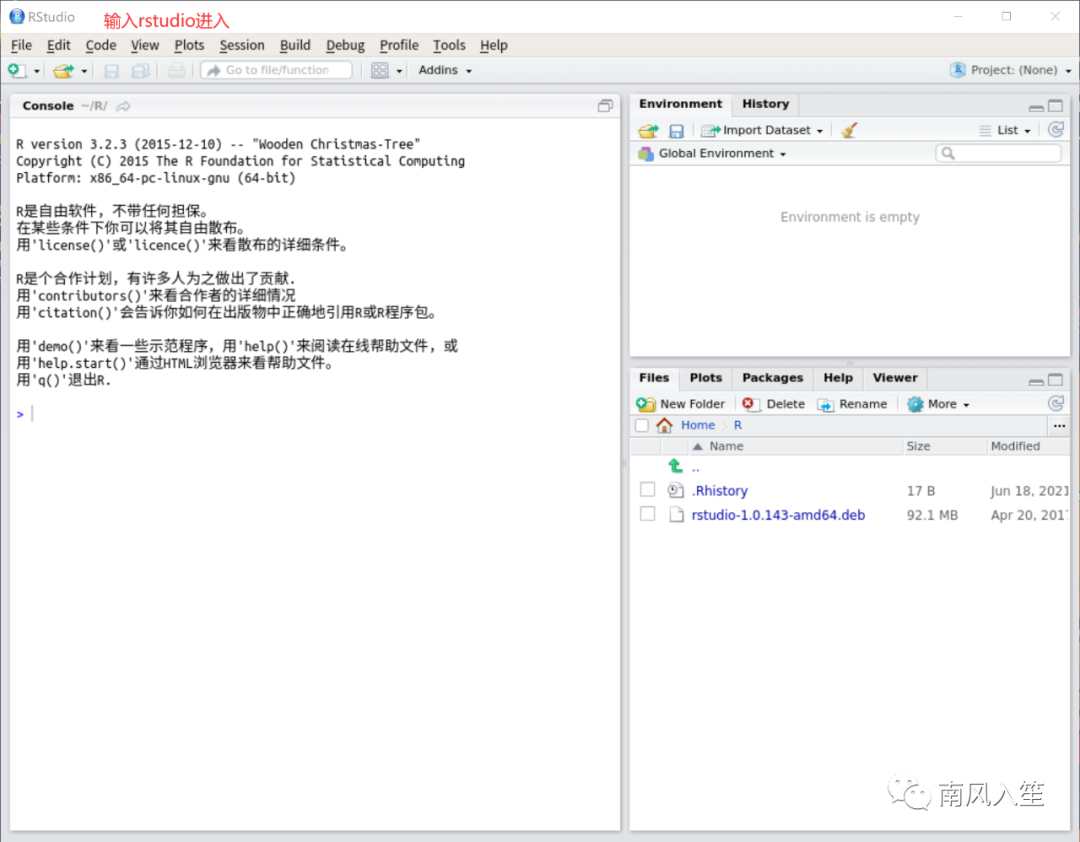This screenshot has width=1080, height=842.
Task: Click the Open File folder icon
Action: (x=63, y=70)
